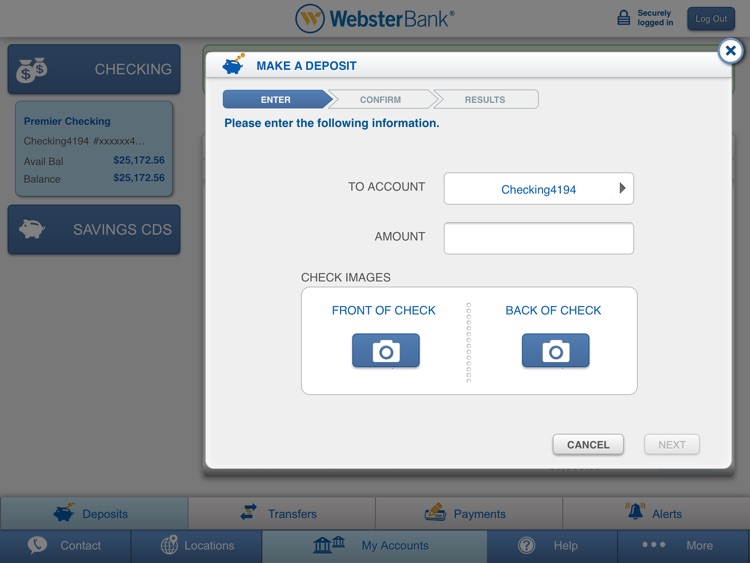Viewport: 750px width, 563px height.
Task: Go to Contact label in bottom bar
Action: click(80, 545)
